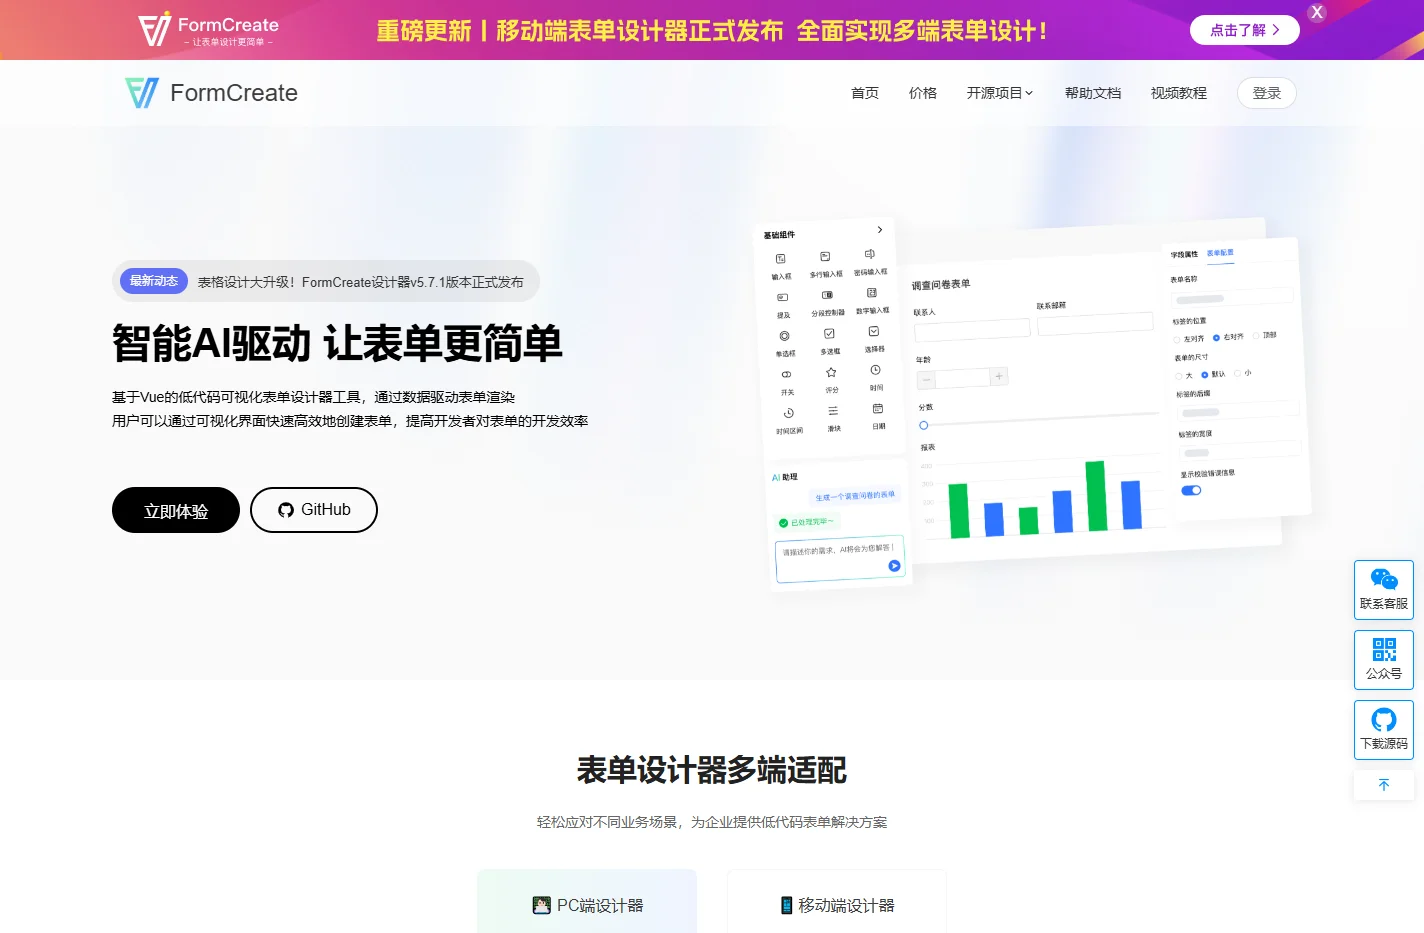Screen dimensions: 1424x933
Task: Open 帮助文档 in the navbar
Action: point(1093,93)
